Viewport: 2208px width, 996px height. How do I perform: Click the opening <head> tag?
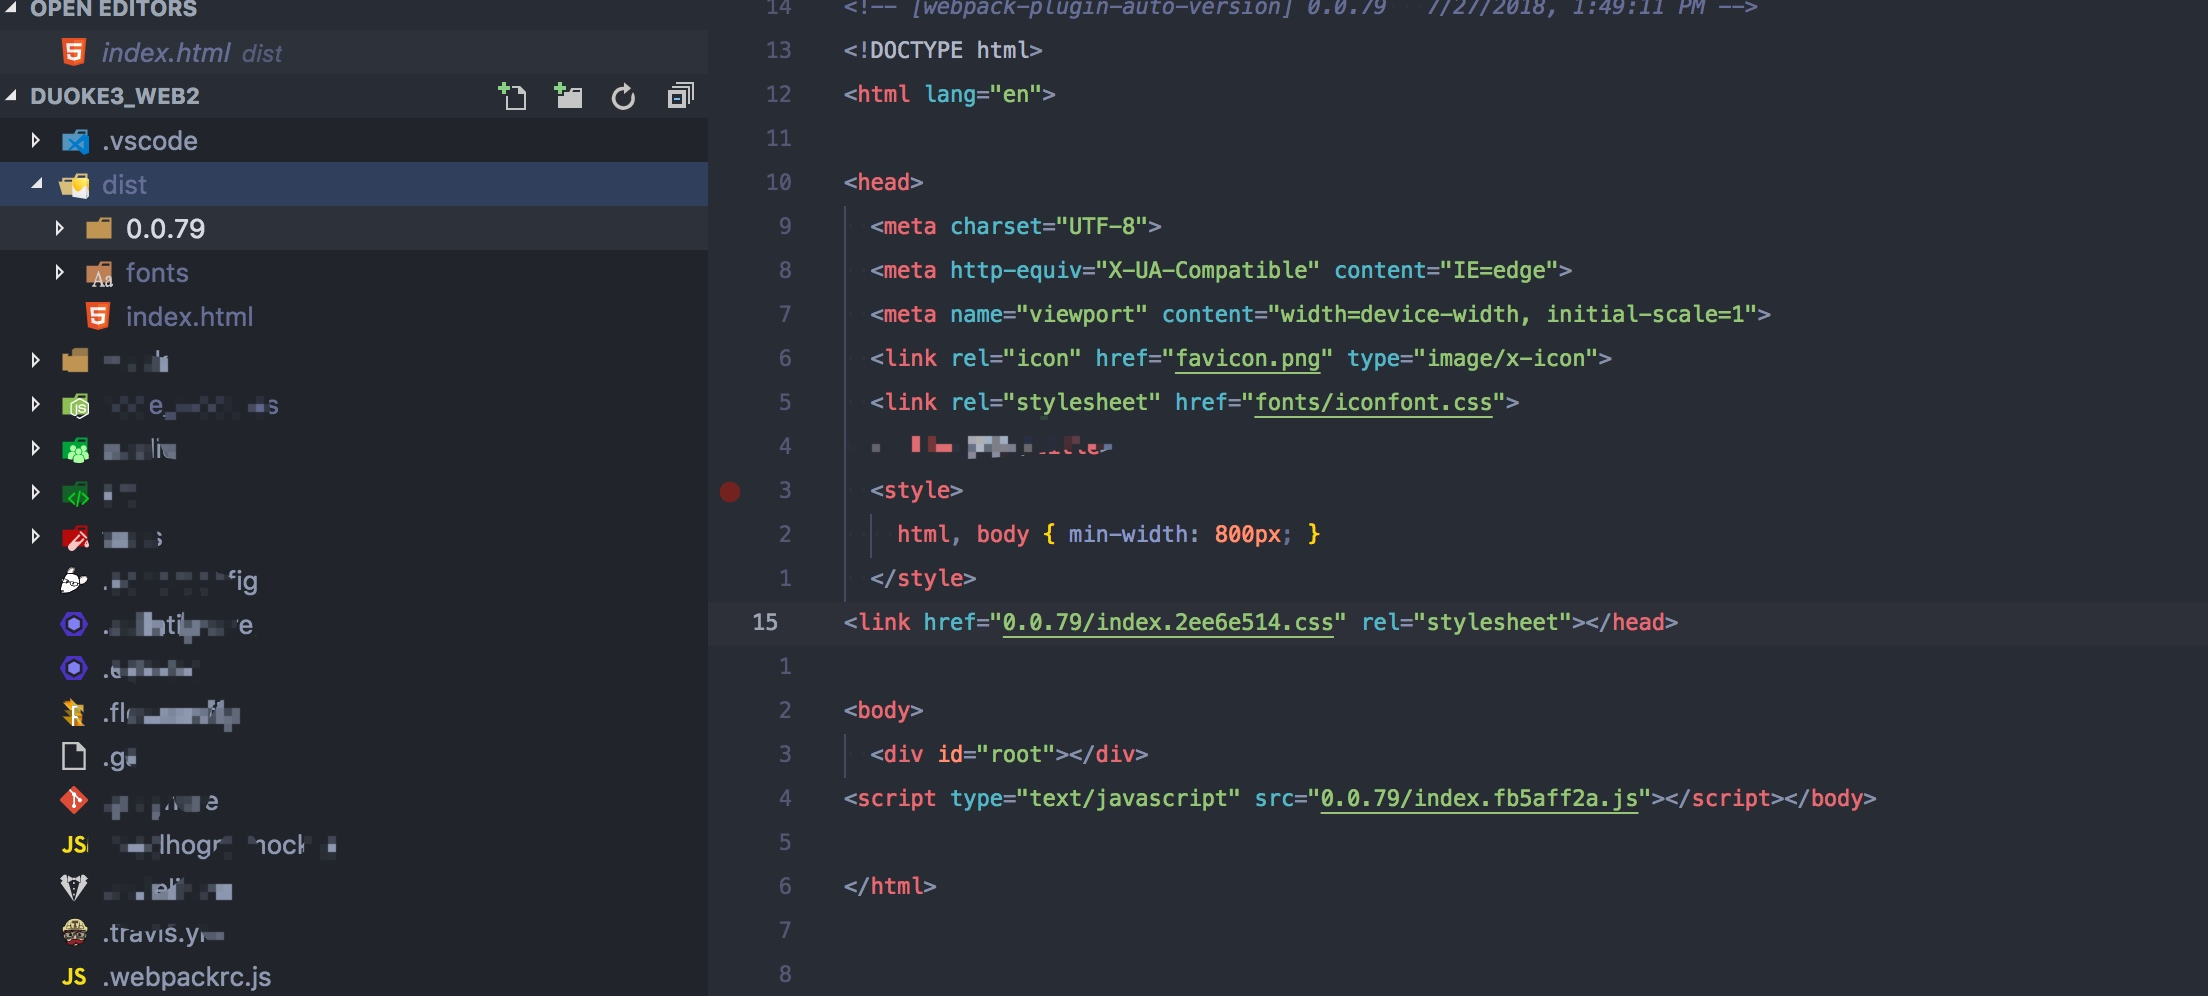[883, 182]
